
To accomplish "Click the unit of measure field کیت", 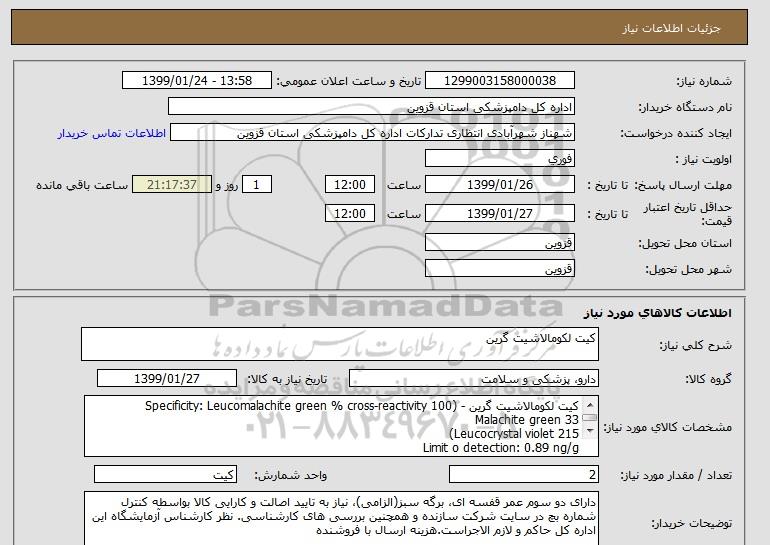I will pos(165,474).
